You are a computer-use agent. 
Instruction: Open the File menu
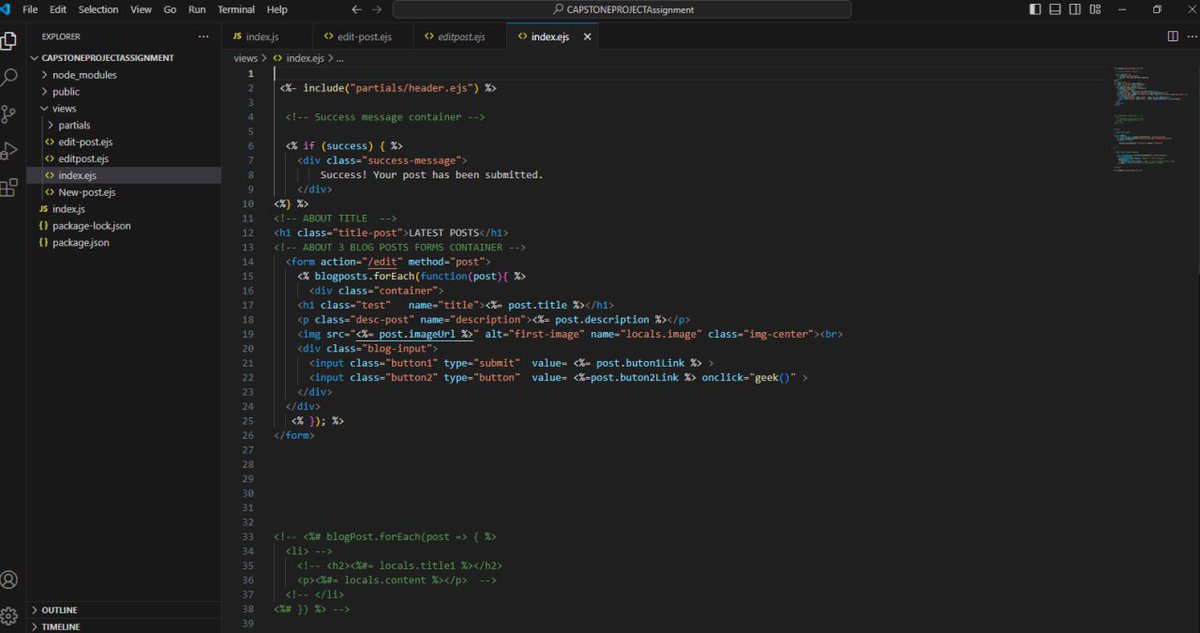coord(30,9)
